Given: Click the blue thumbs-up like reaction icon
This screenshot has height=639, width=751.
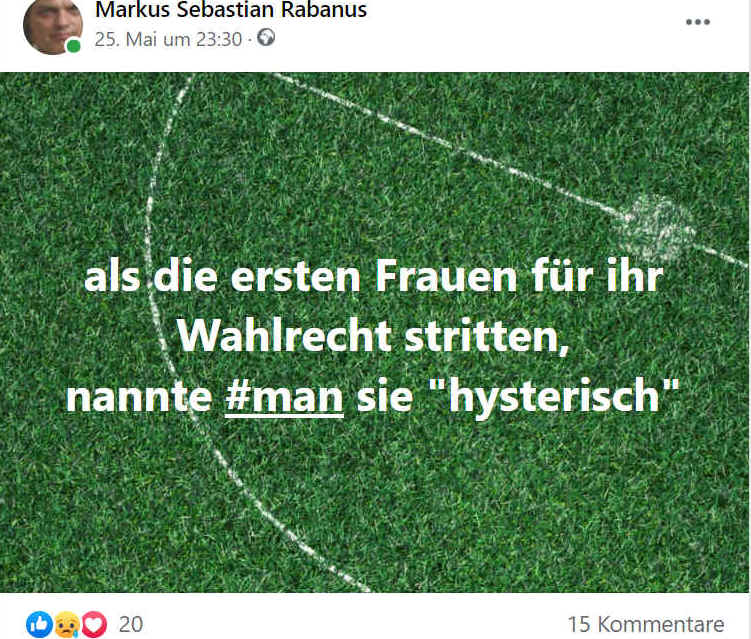Looking at the screenshot, I should tap(39, 624).
